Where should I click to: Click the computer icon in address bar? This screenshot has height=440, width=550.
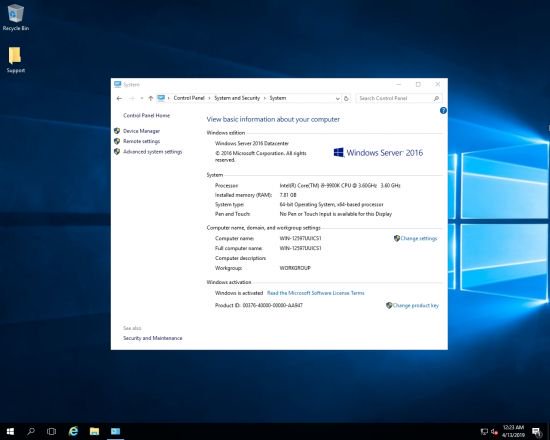click(x=161, y=98)
